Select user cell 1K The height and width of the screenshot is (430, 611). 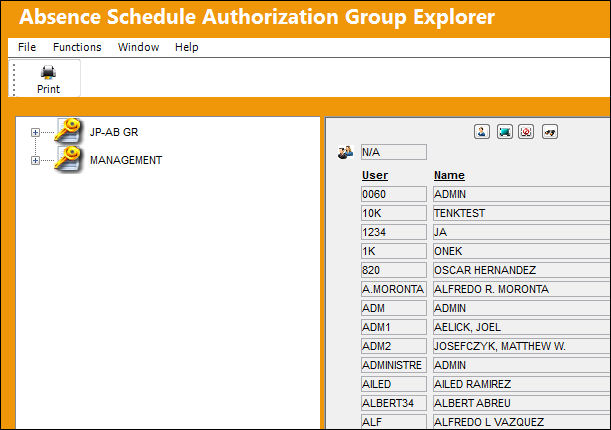tap(394, 251)
